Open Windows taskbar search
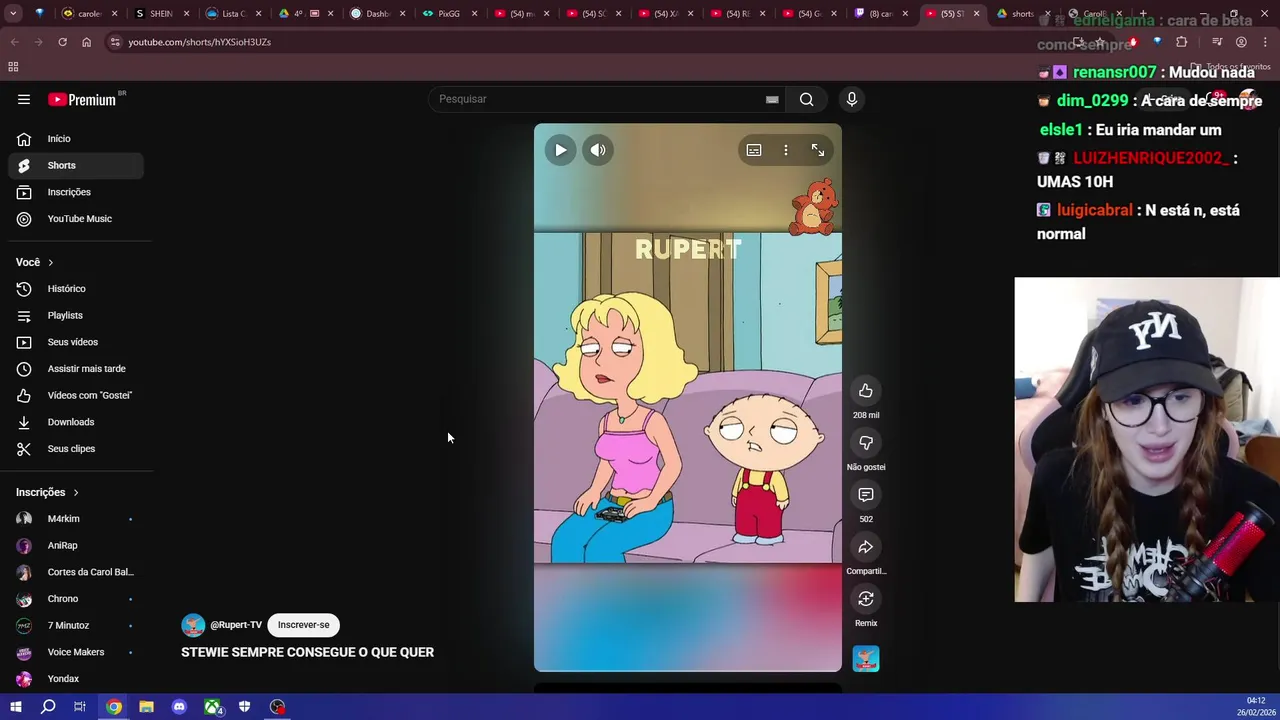The image size is (1280, 720). click(48, 707)
